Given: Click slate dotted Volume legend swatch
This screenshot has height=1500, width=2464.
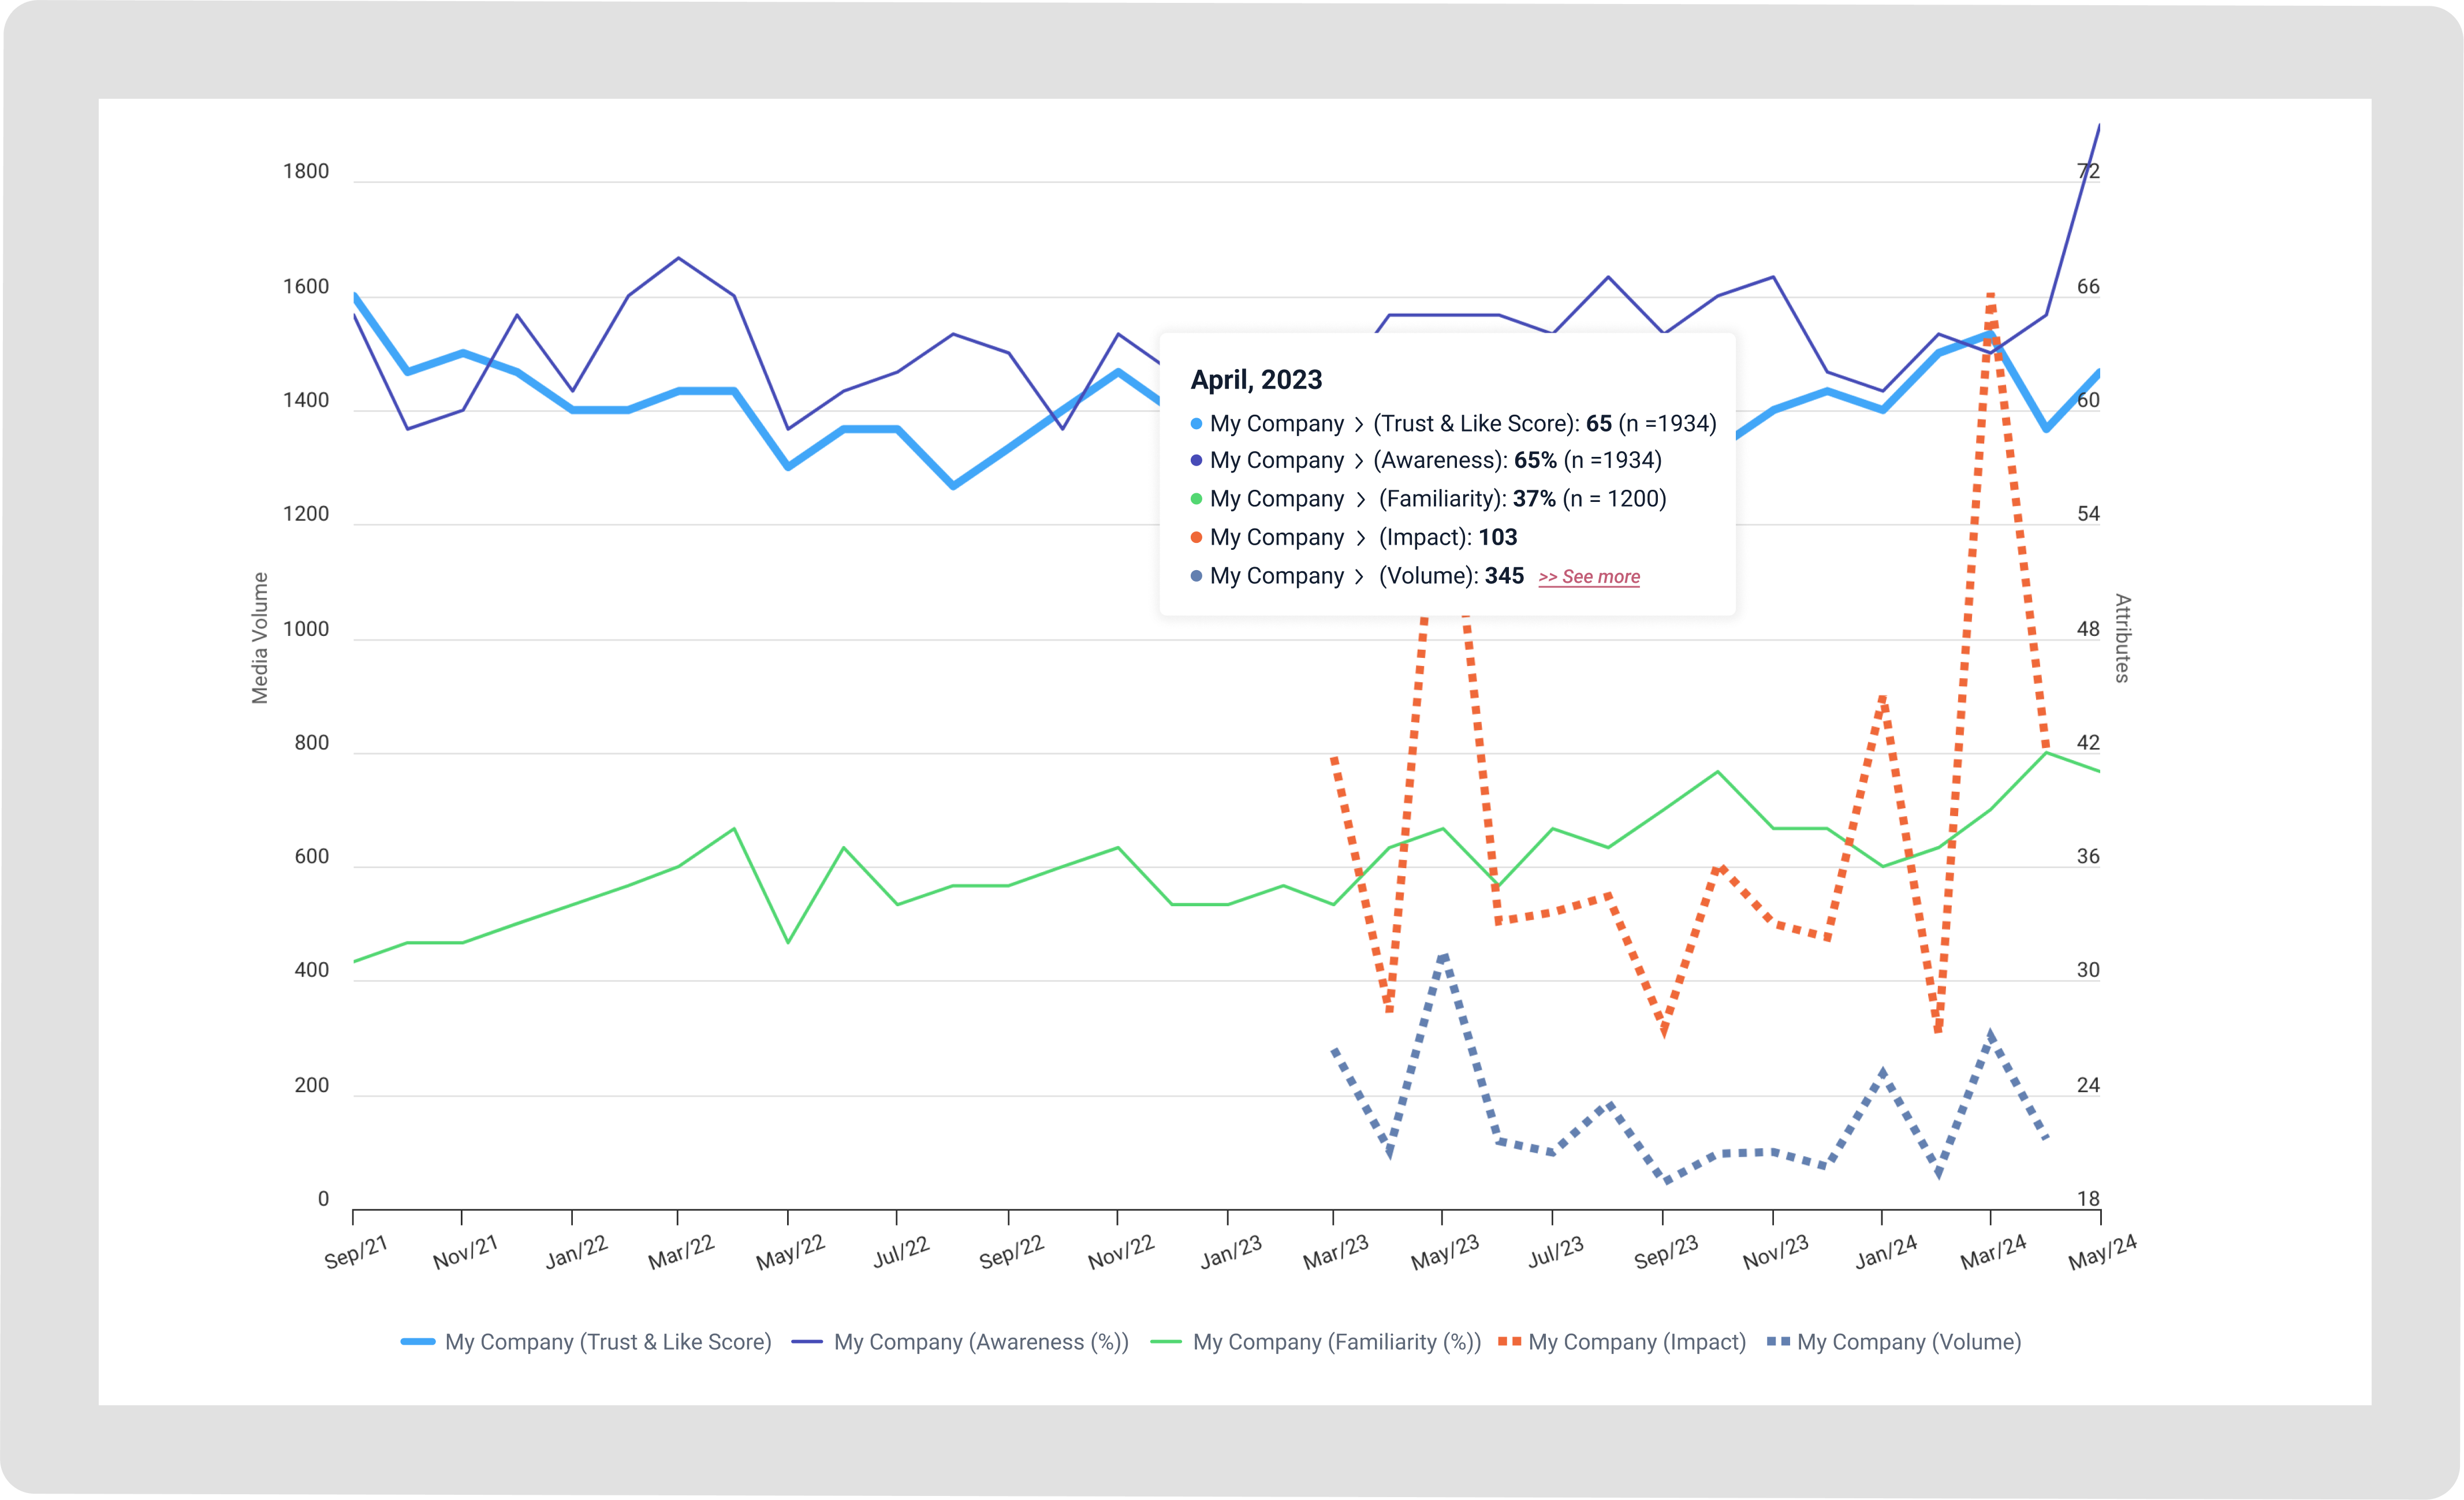Looking at the screenshot, I should click(1778, 1342).
